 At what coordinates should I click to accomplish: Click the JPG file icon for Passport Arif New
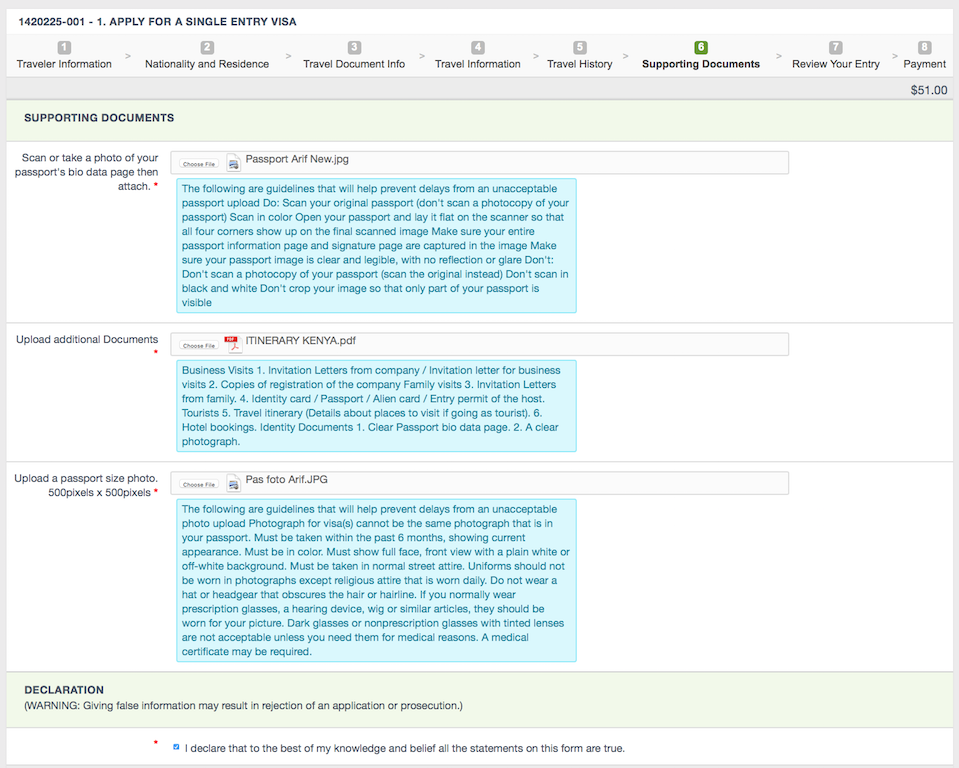(x=233, y=163)
